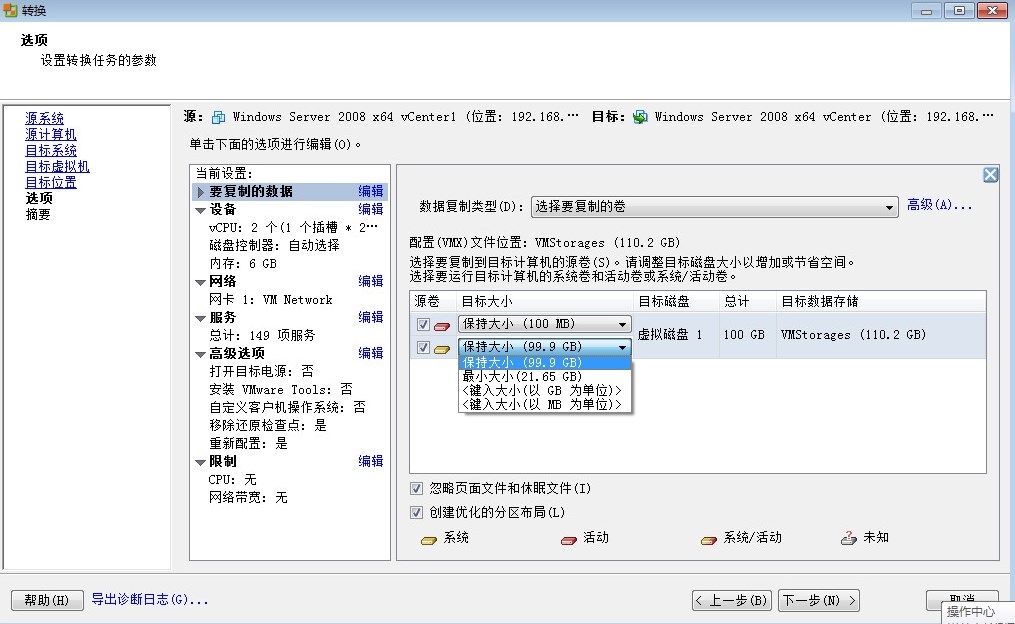Click the 目标数据存储 column header
The image size is (1015, 624).
(x=881, y=301)
